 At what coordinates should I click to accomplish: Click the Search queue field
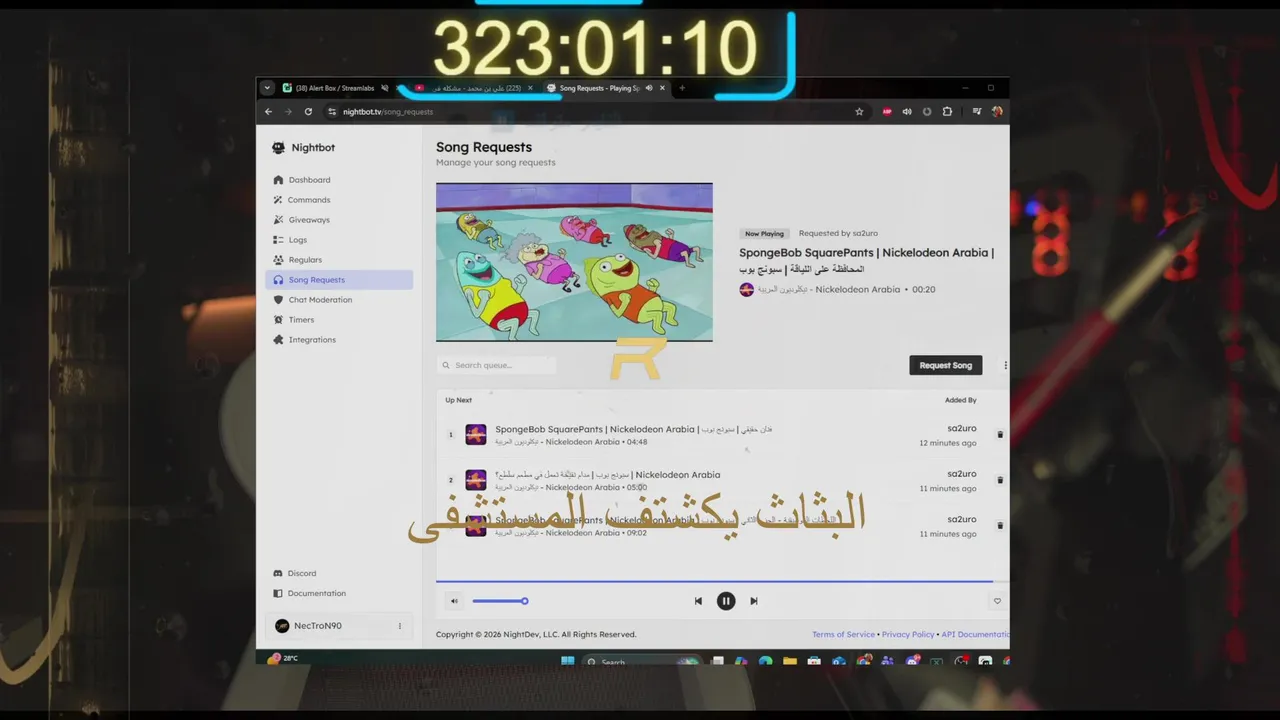[496, 365]
